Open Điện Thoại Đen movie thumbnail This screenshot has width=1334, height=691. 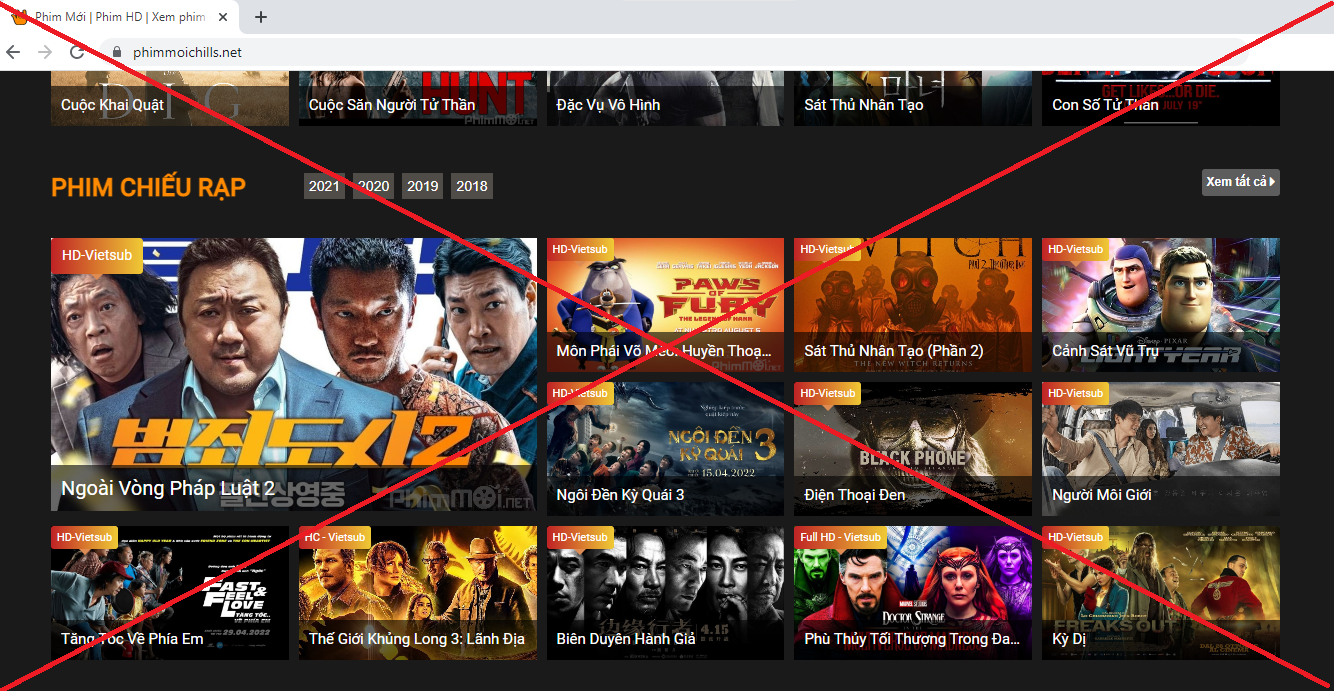tap(913, 449)
